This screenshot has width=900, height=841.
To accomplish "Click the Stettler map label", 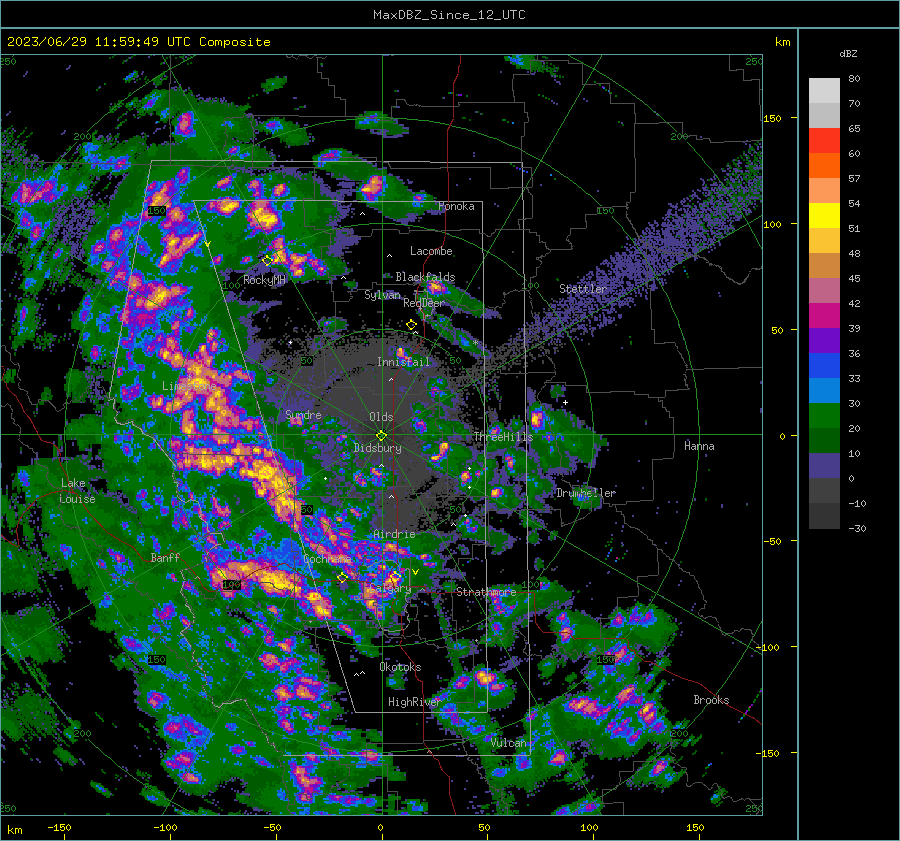I will 583,289.
